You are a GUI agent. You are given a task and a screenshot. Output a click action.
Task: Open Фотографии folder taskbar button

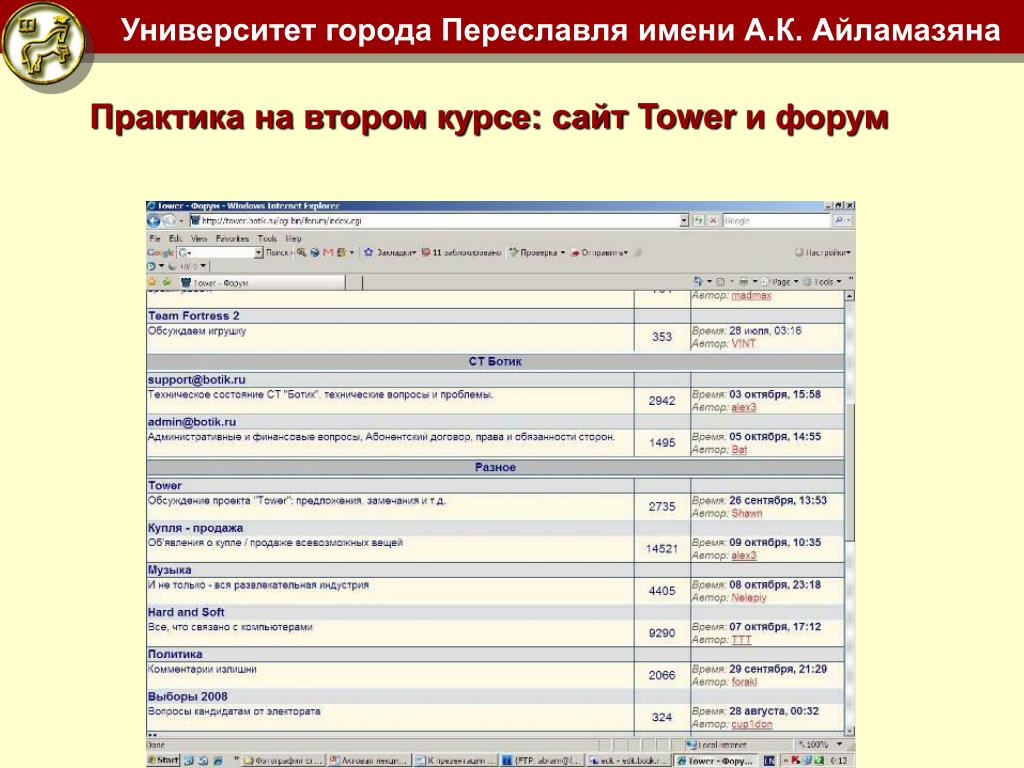(x=283, y=760)
